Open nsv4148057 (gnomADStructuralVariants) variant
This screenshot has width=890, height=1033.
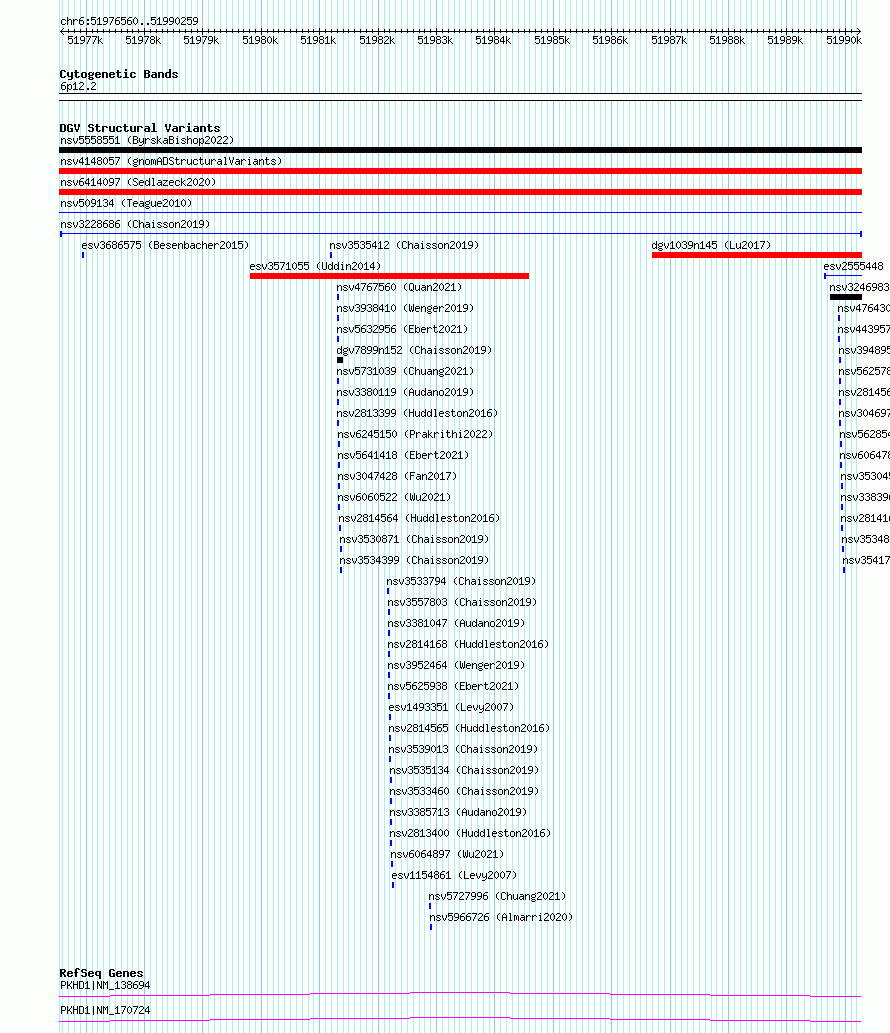tap(171, 161)
